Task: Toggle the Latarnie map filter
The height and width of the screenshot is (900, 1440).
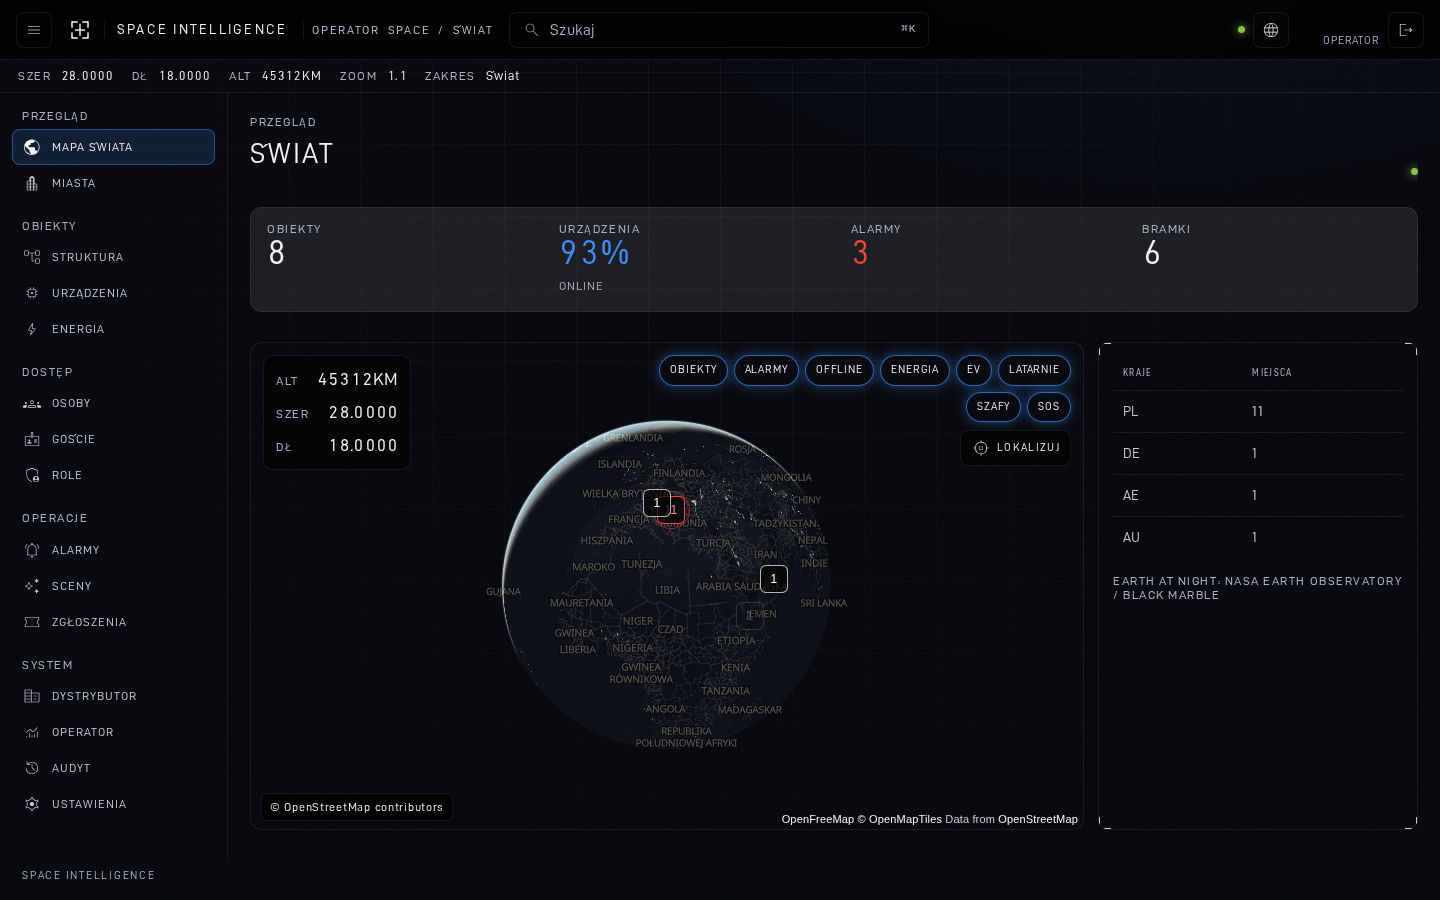Action: coord(1034,370)
